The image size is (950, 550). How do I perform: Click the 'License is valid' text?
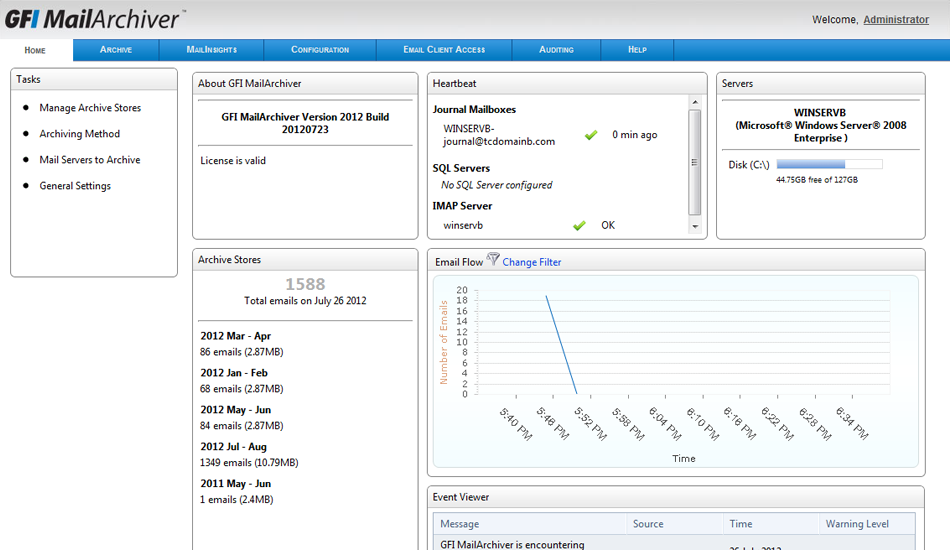pos(233,161)
